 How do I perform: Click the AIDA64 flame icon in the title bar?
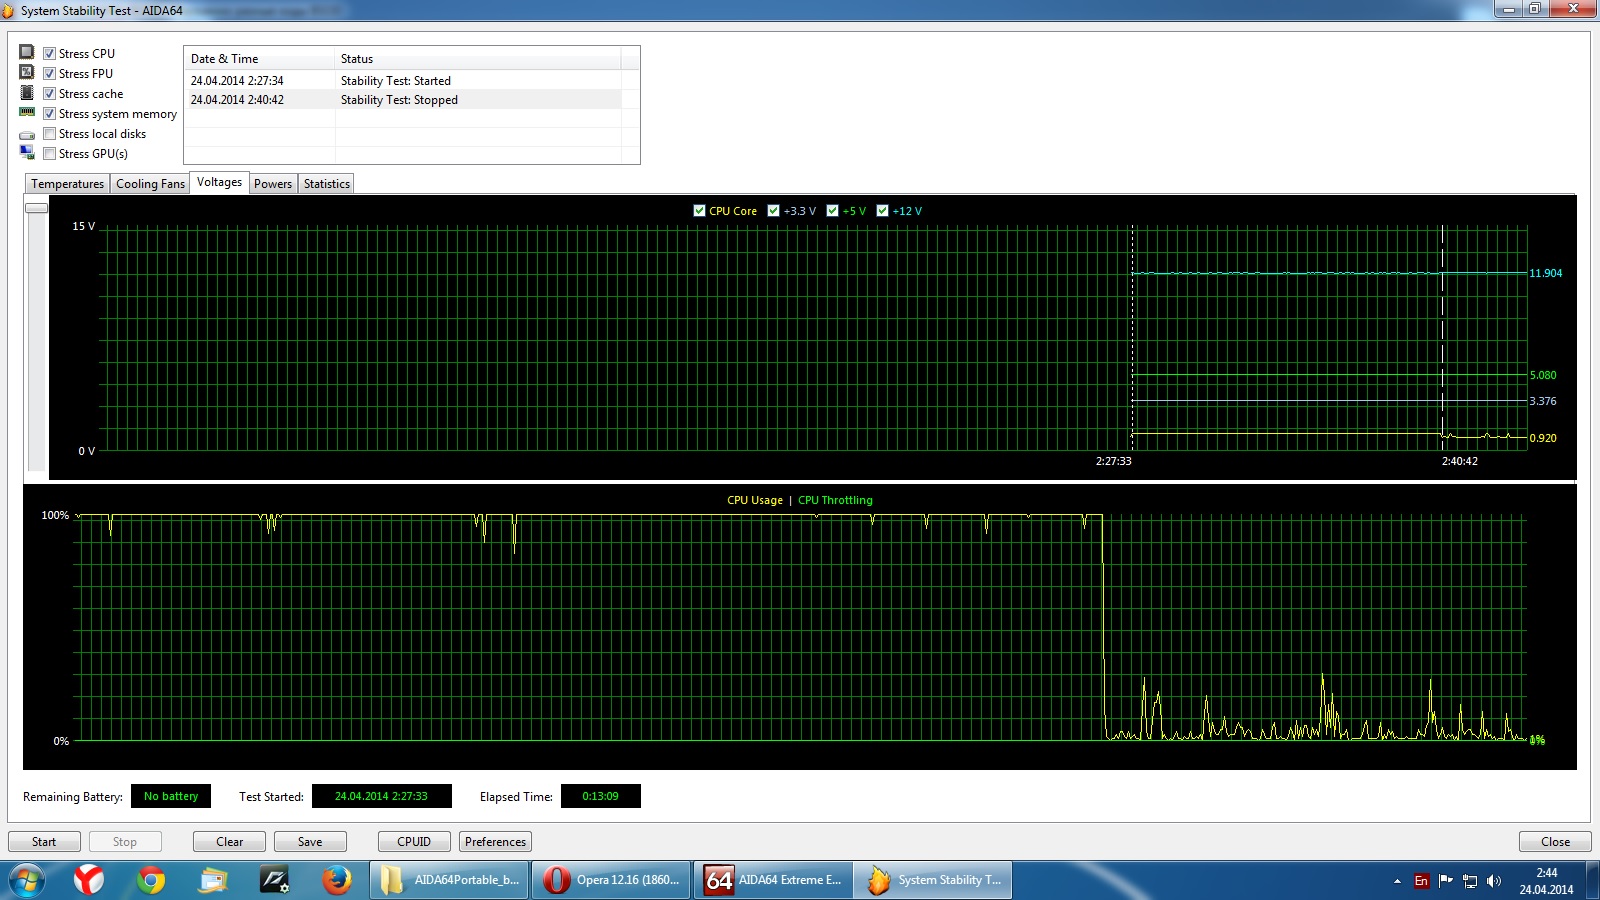click(x=8, y=11)
